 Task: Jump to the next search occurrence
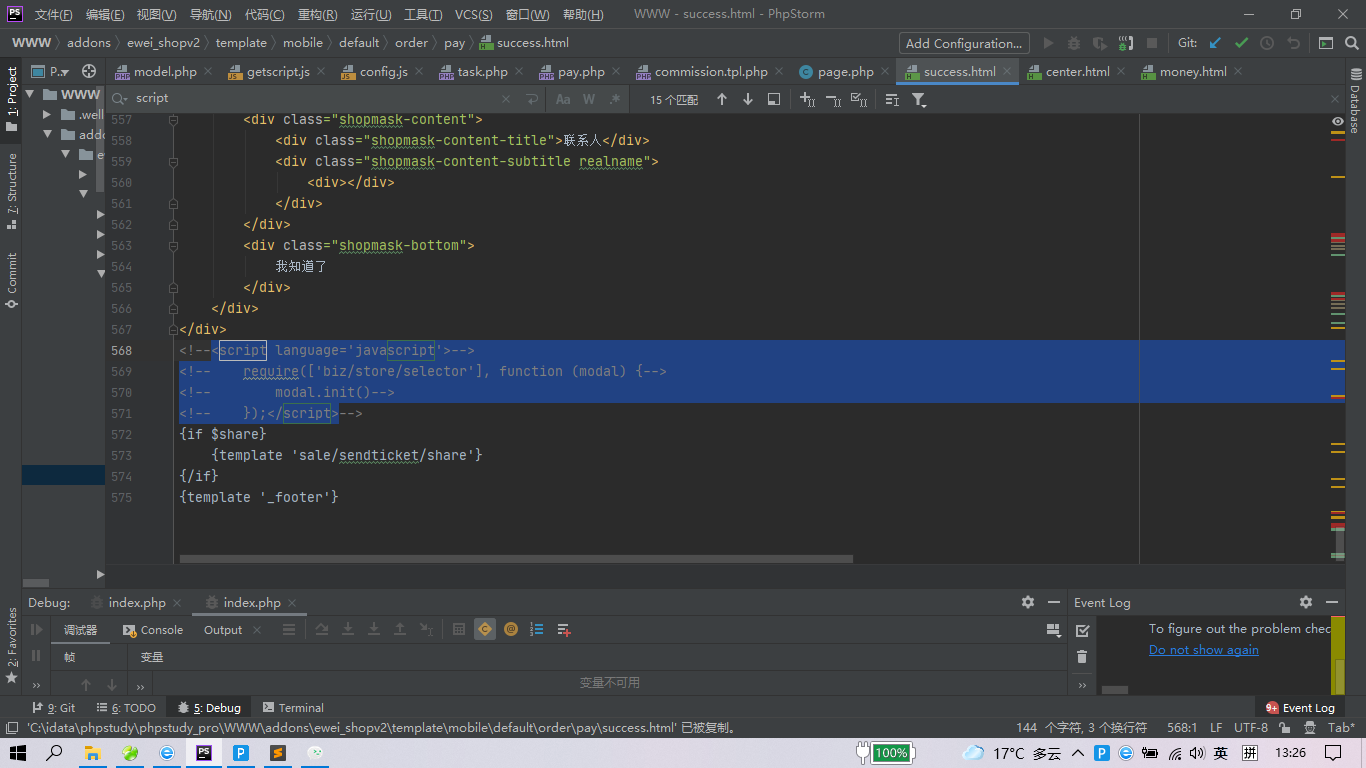tap(748, 99)
